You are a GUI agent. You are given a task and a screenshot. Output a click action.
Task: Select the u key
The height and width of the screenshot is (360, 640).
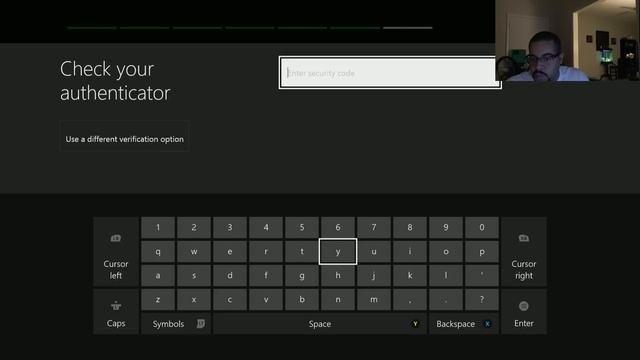[374, 251]
